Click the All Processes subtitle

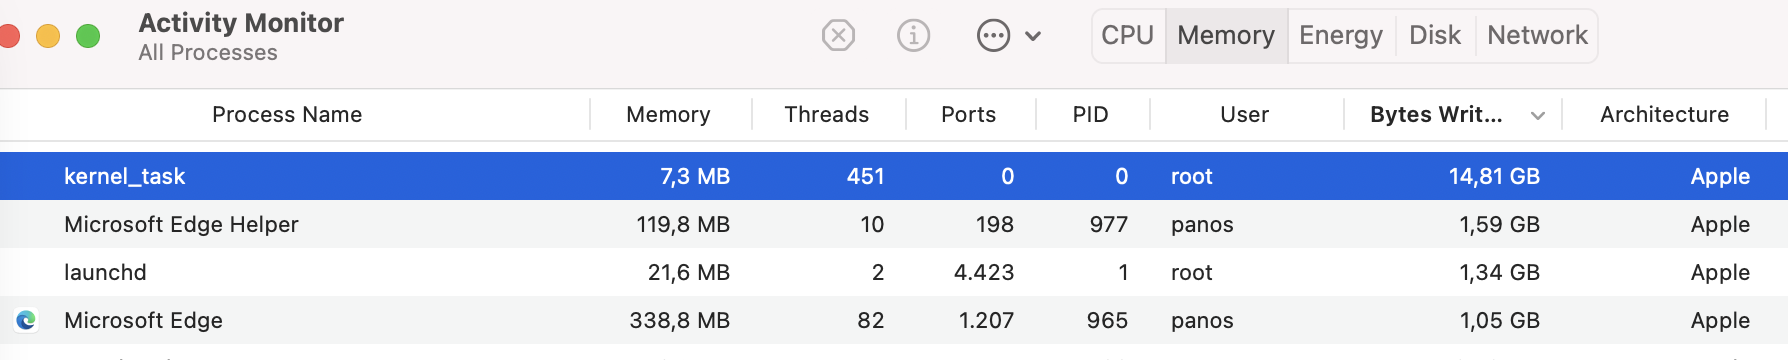pos(208,53)
